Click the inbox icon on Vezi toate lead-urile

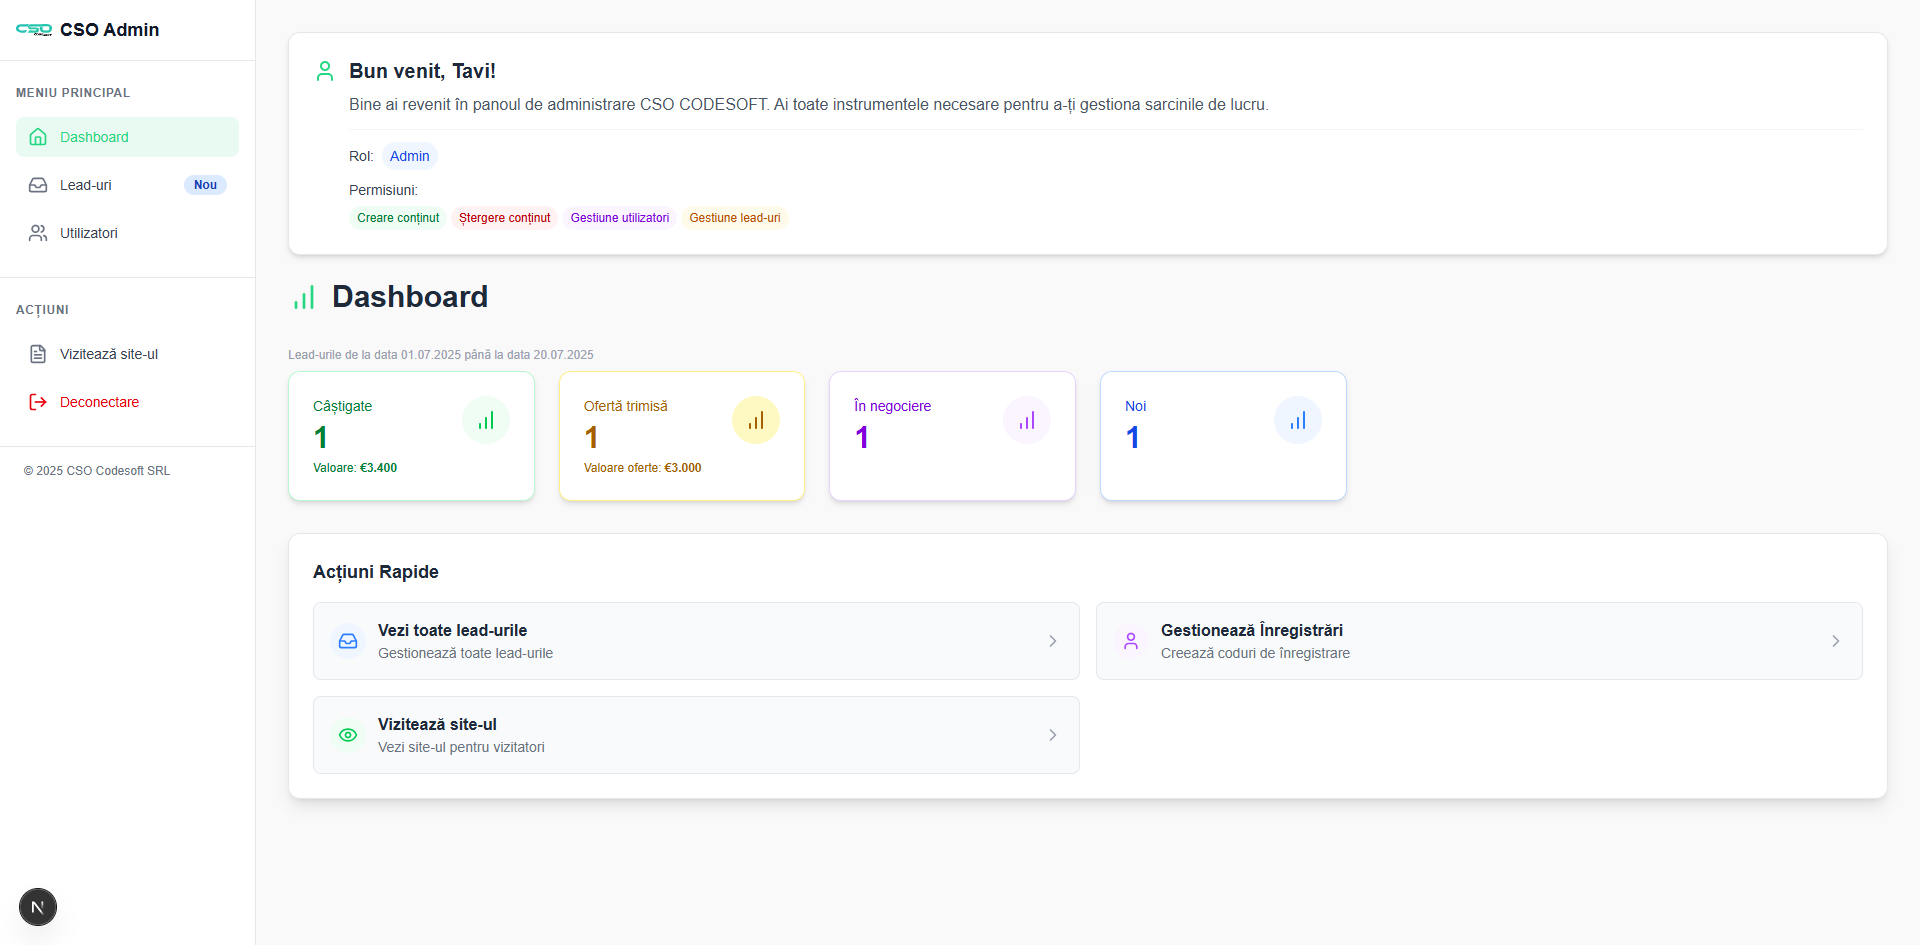pos(348,641)
